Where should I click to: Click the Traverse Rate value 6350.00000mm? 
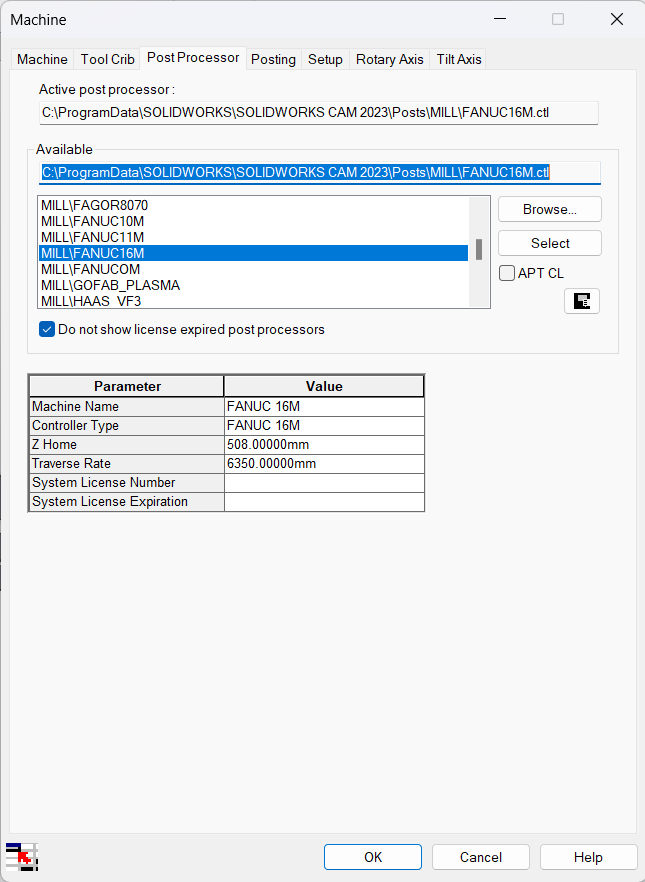(x=324, y=464)
